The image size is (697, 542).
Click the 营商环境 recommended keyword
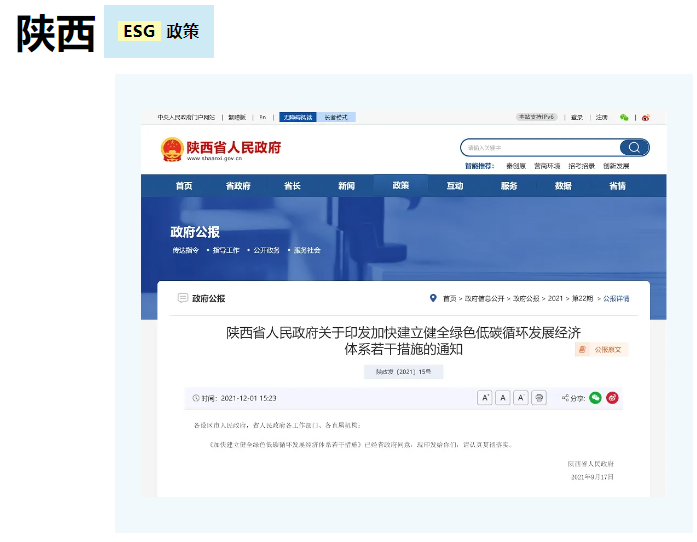coord(547,166)
